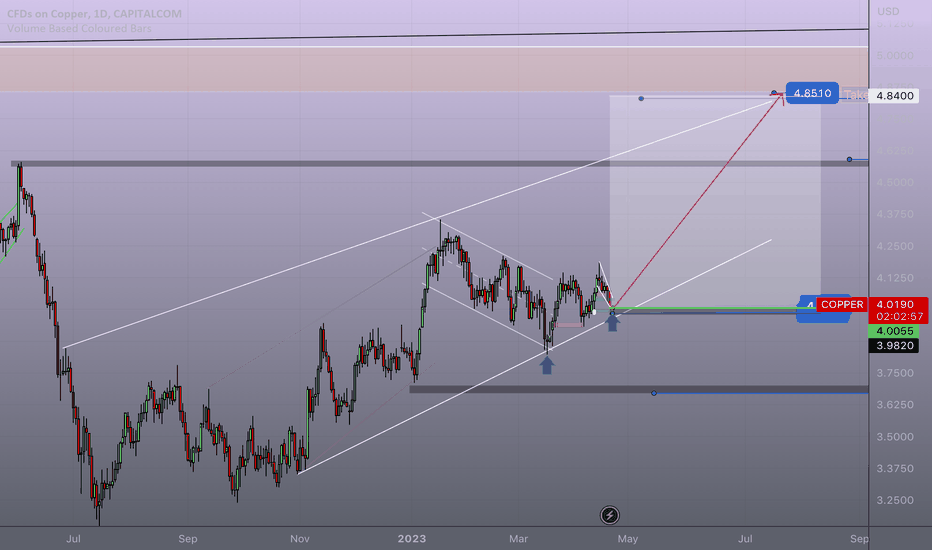Click the 3.2500 price axis label
This screenshot has height=550, width=932.
pos(895,500)
